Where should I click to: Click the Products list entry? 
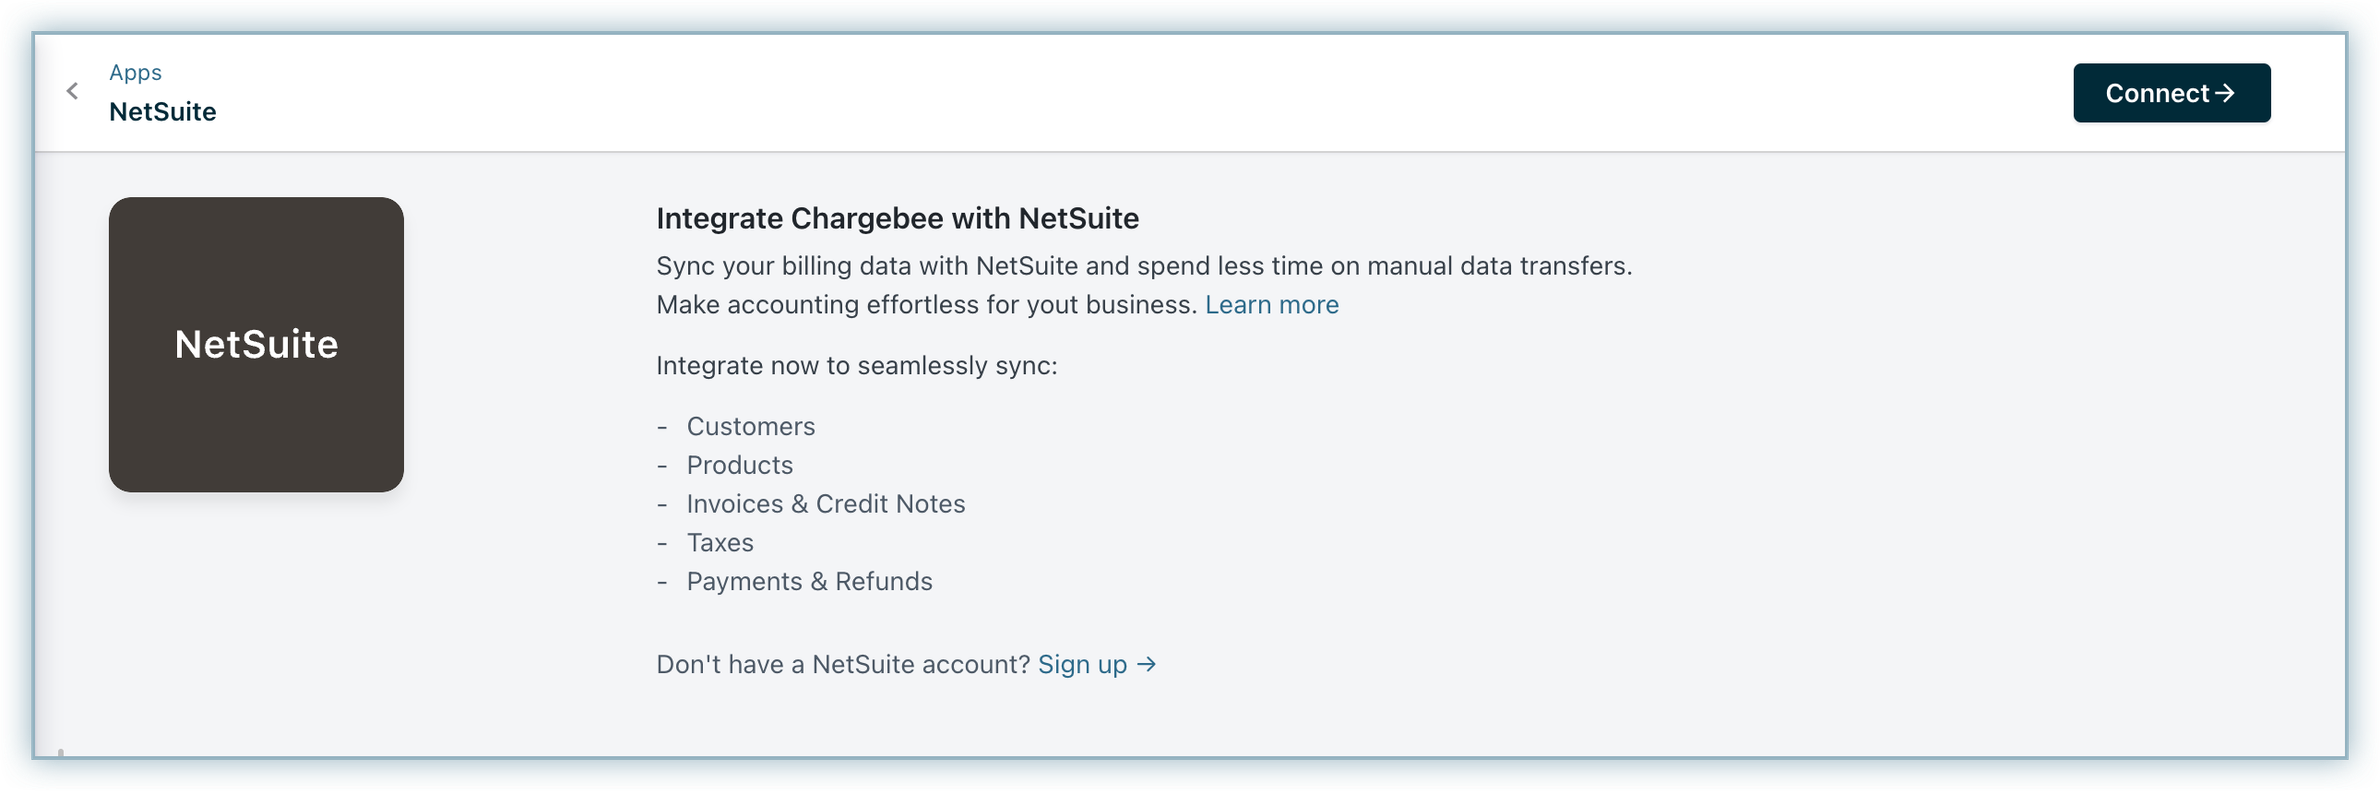pos(739,466)
